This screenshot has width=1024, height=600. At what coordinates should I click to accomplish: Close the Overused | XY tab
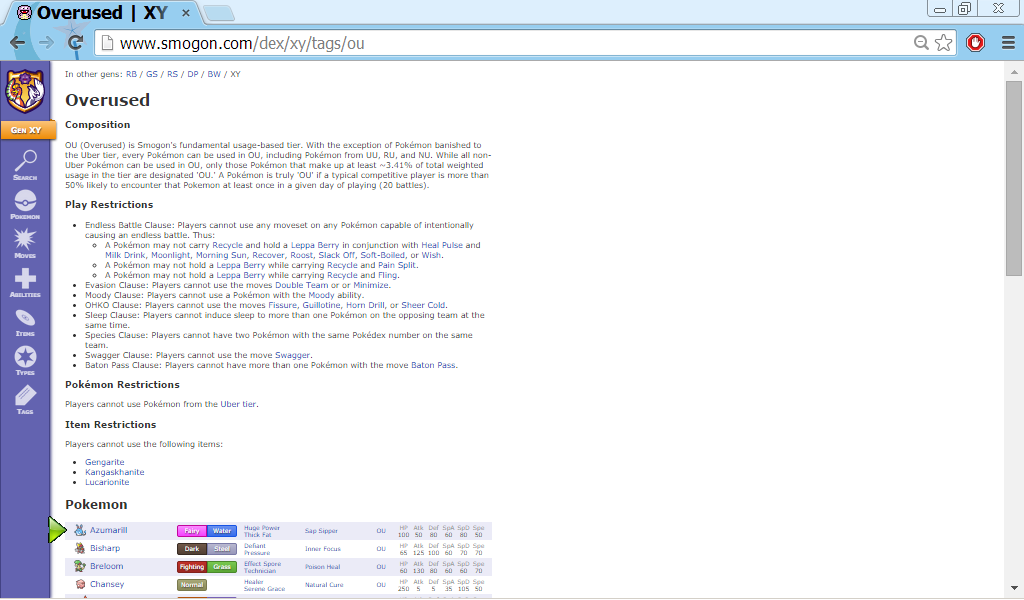click(186, 12)
